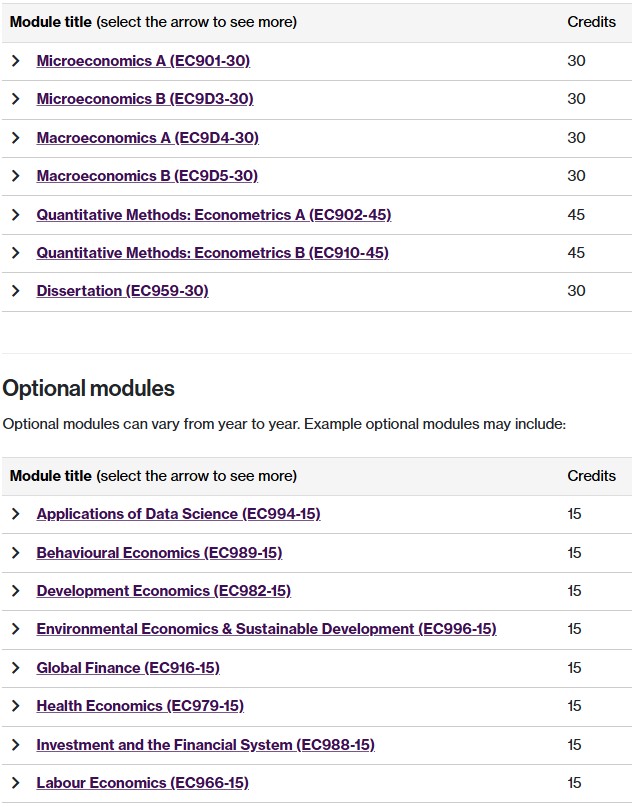
Task: Expand Labour Economics chevron
Action: 16,783
